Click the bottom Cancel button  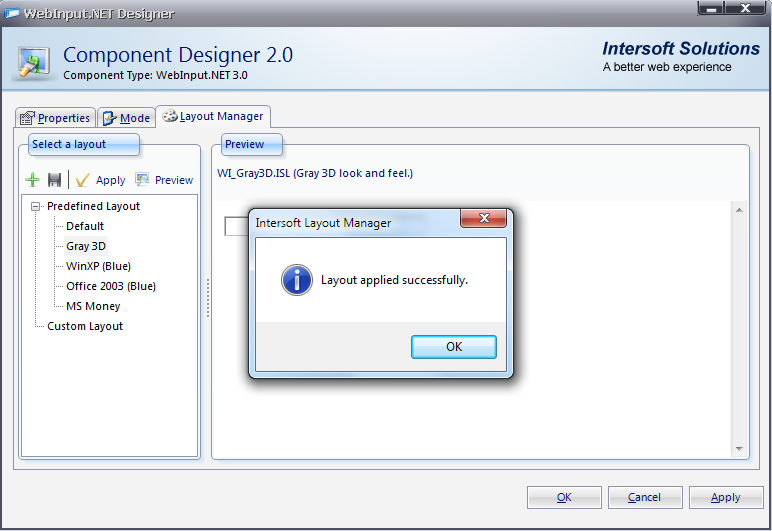coord(644,497)
